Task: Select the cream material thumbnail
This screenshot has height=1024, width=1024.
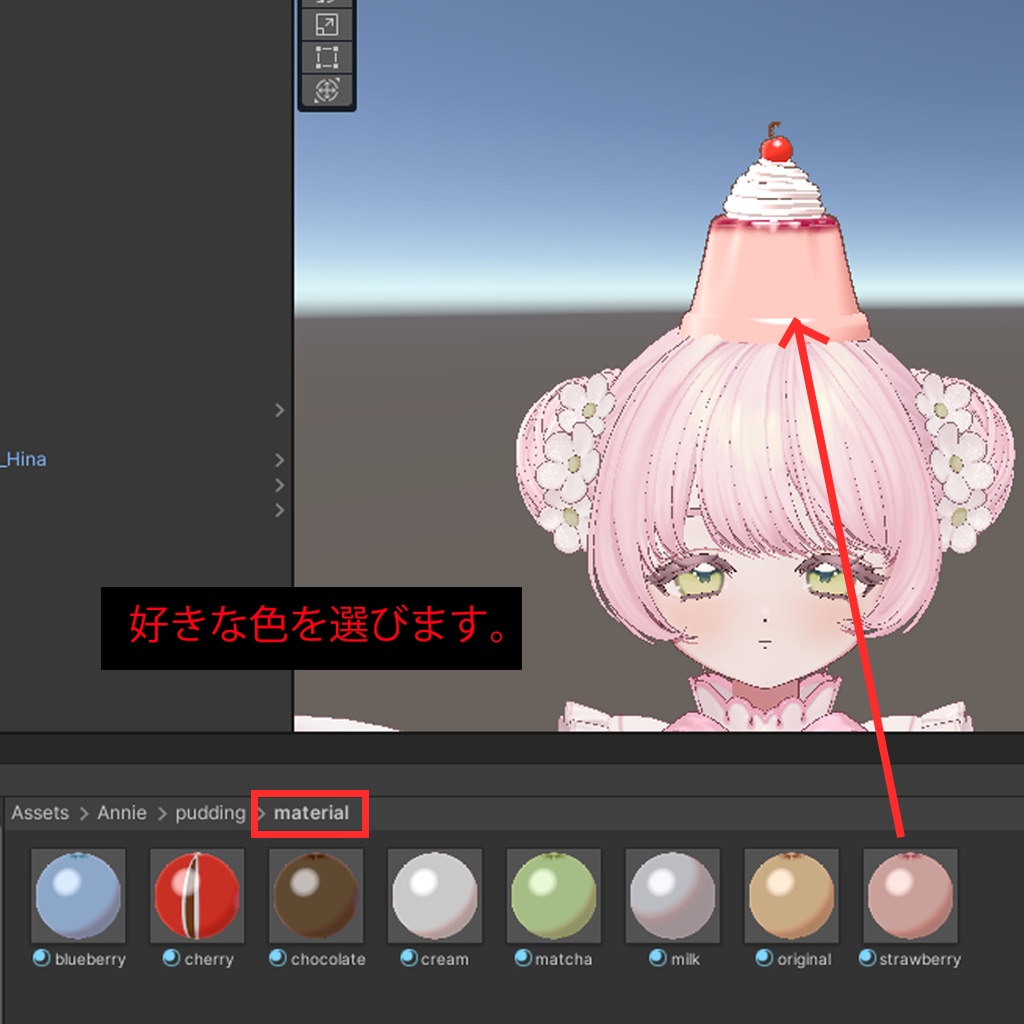Action: (435, 897)
